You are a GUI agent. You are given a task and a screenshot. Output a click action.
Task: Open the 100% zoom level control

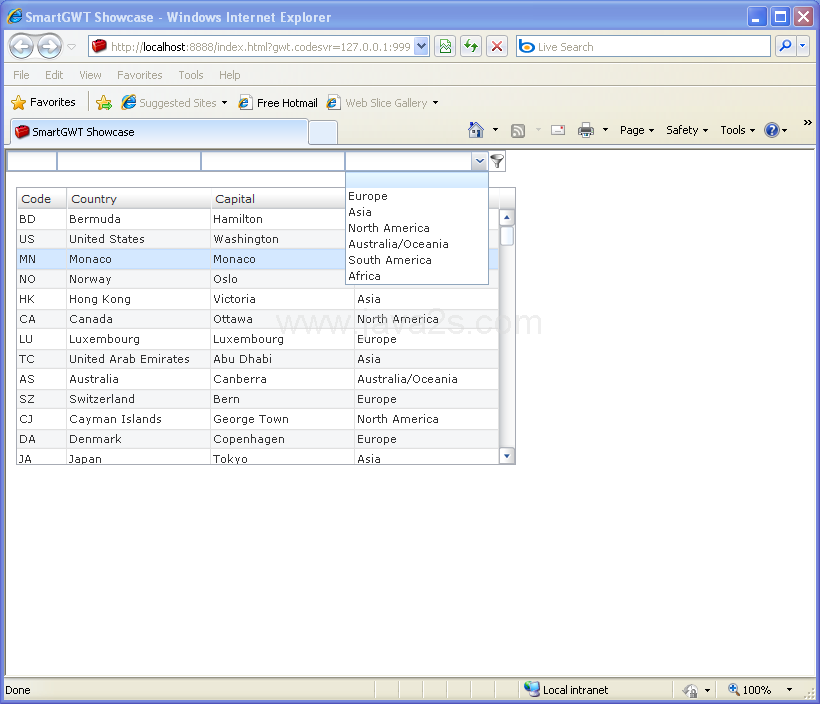pyautogui.click(x=760, y=690)
